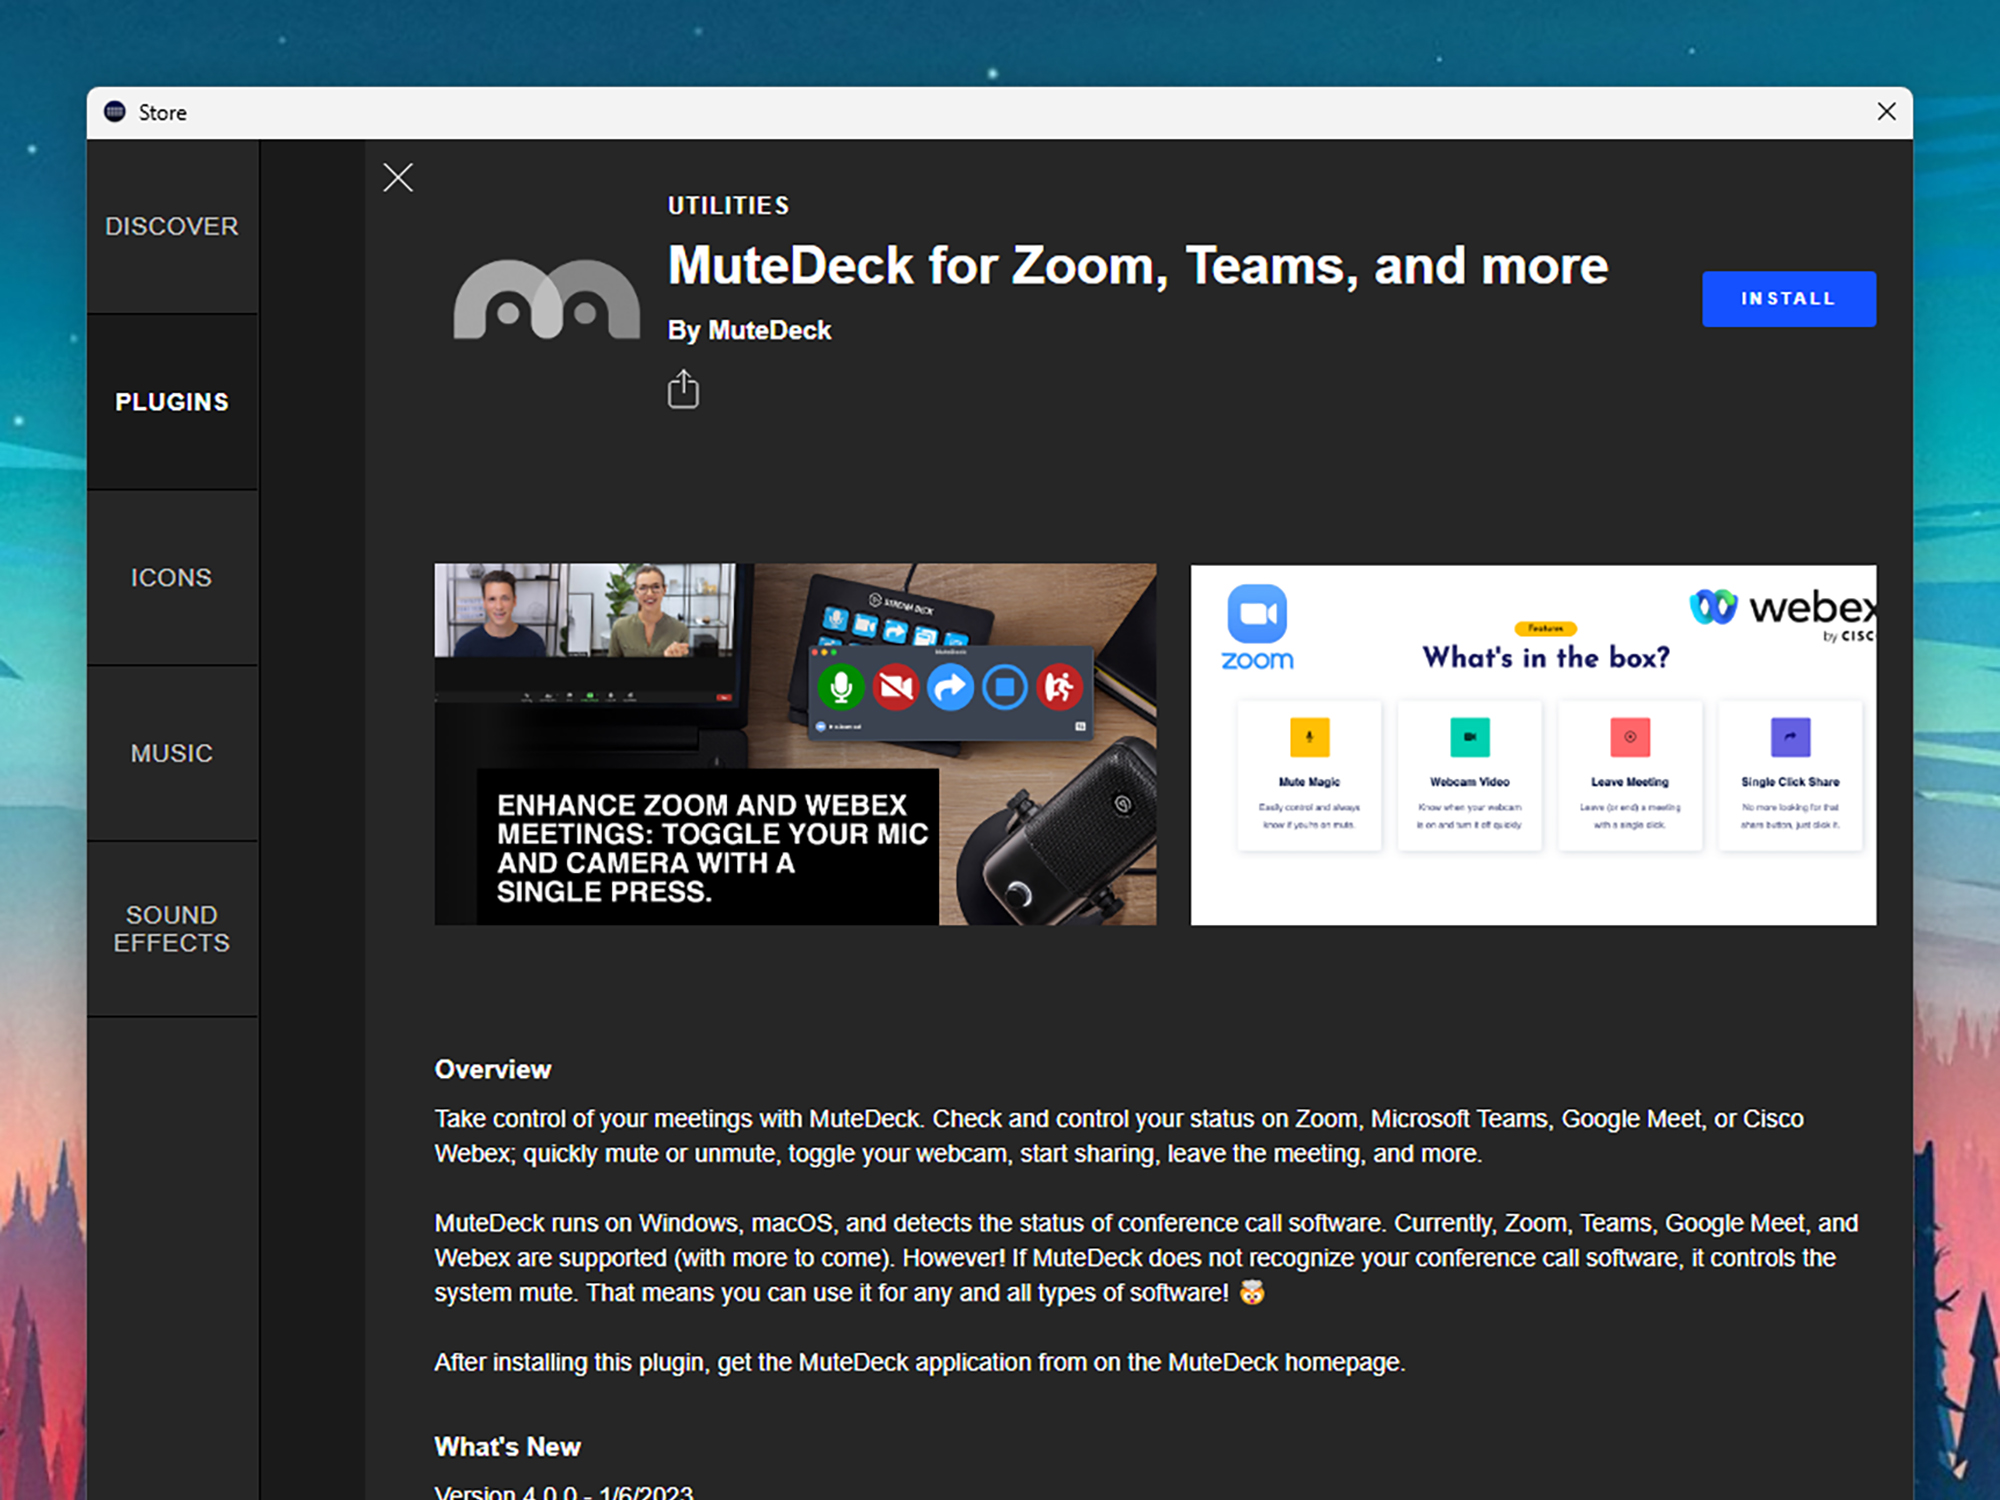Click the INSTALL button for MuteDeck plugin

click(1787, 298)
